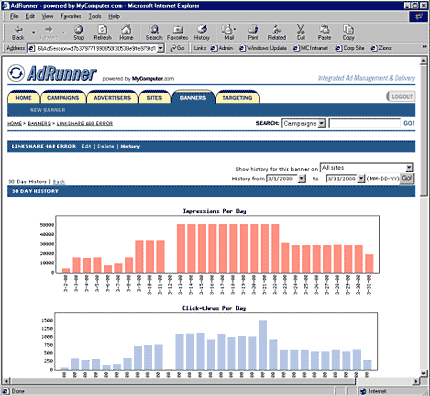
Task: Switch to the TARGETING tab
Action: (x=237, y=97)
